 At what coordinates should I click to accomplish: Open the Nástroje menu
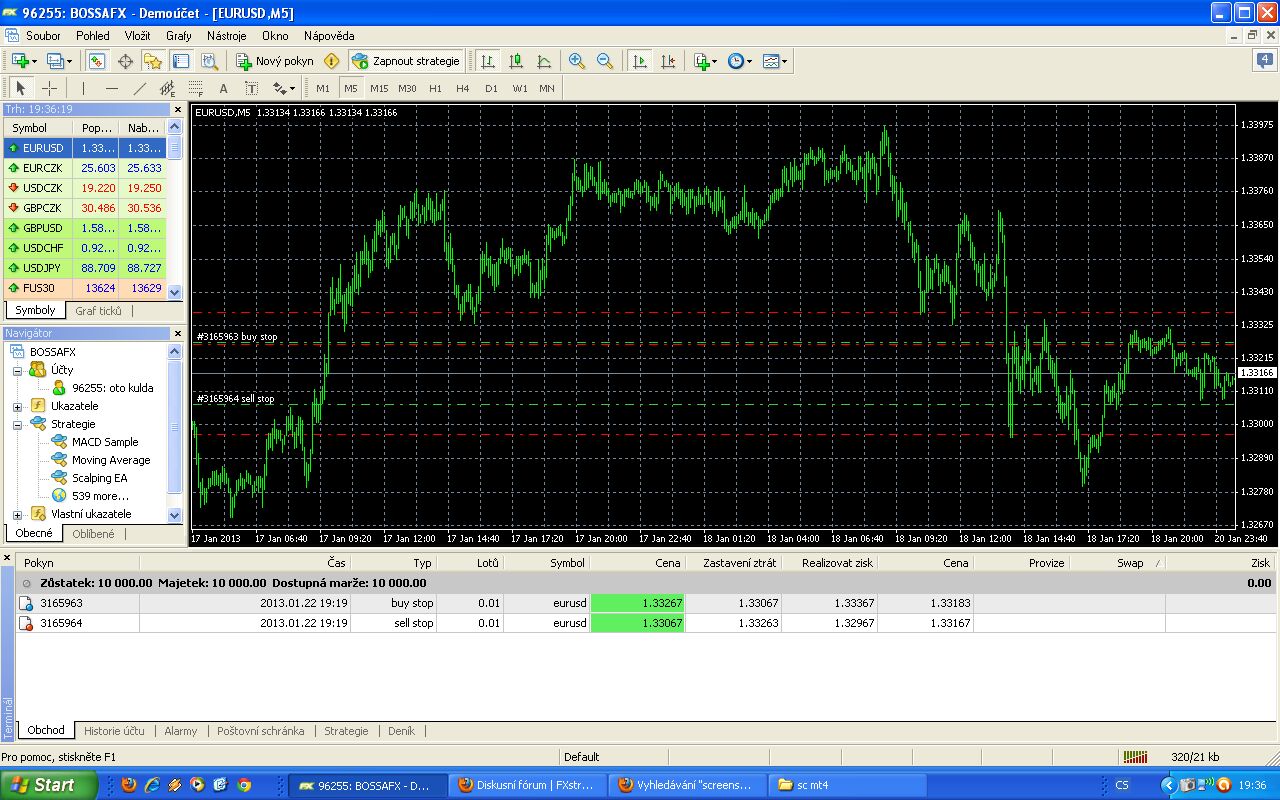click(226, 36)
